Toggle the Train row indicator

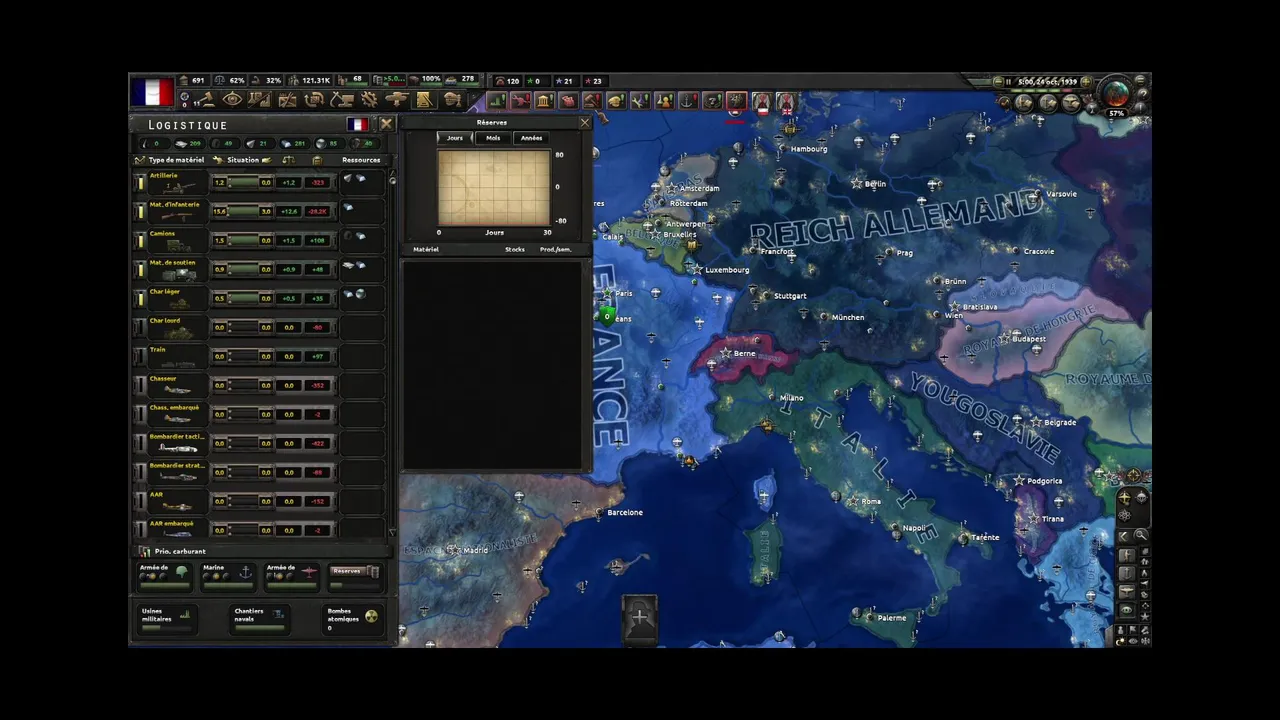coord(141,357)
